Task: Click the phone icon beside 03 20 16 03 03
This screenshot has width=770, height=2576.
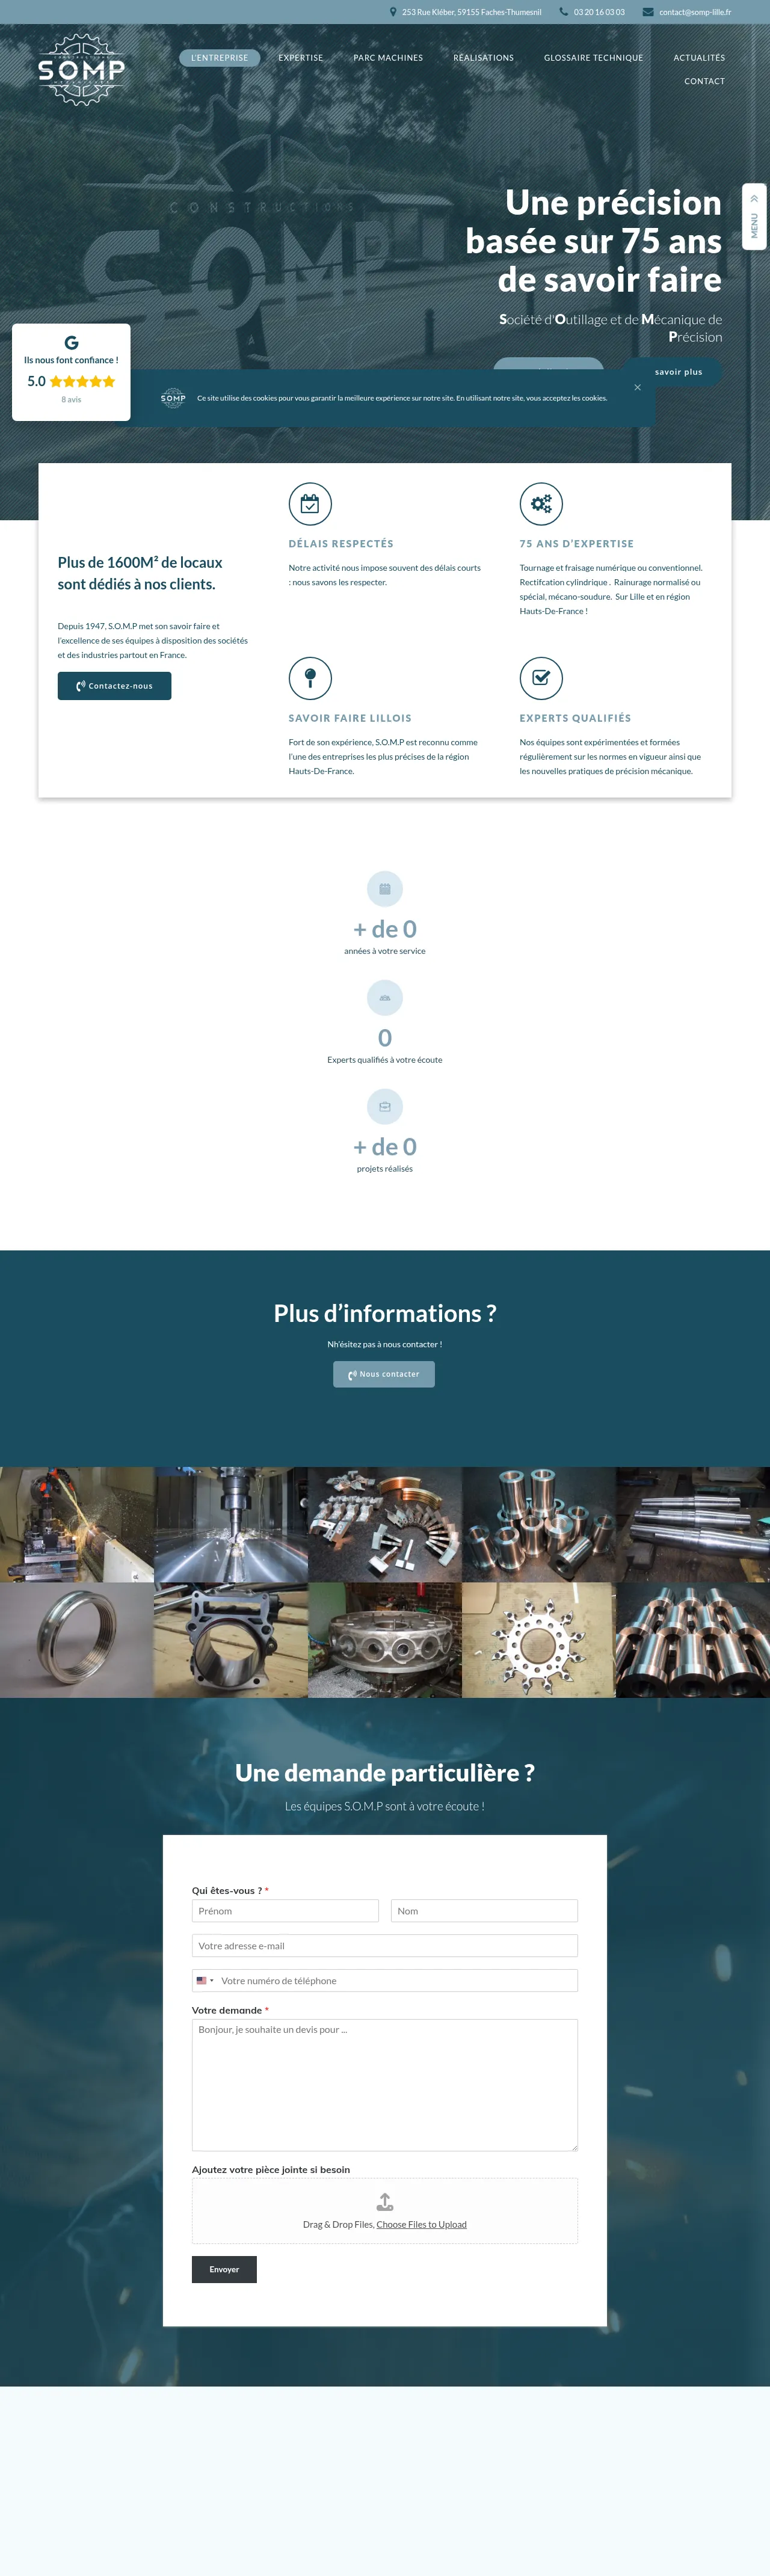Action: tap(564, 12)
